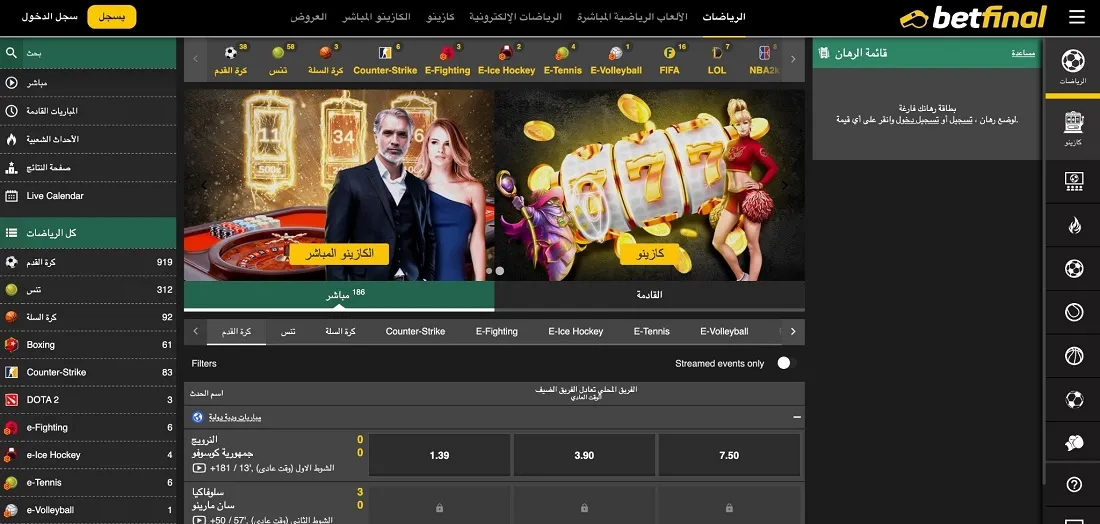Image resolution: width=1100 pixels, height=524 pixels.
Task: Switch to مباشر live tab
Action: click(x=339, y=295)
